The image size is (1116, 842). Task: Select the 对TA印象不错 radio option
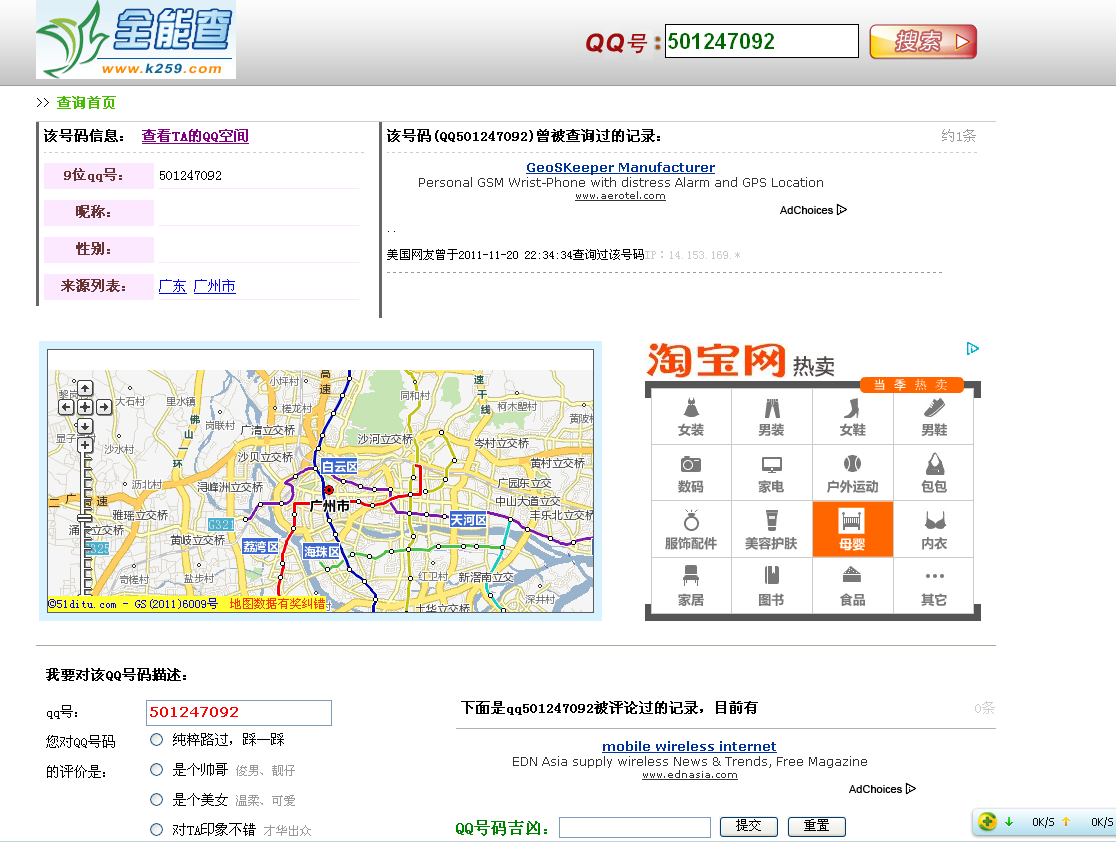(x=156, y=829)
